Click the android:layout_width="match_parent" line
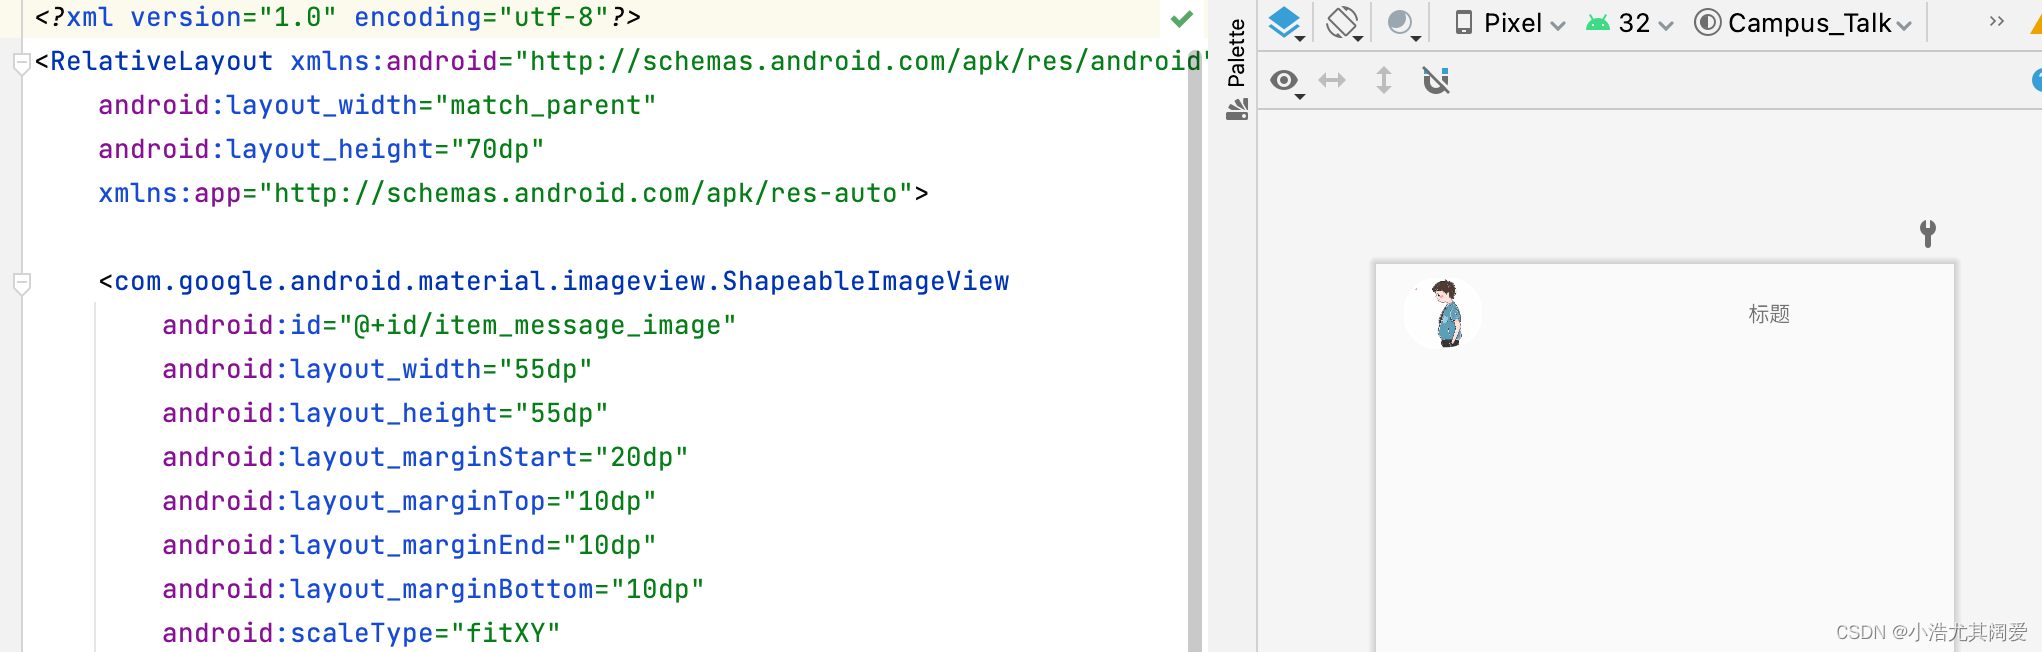 point(377,105)
